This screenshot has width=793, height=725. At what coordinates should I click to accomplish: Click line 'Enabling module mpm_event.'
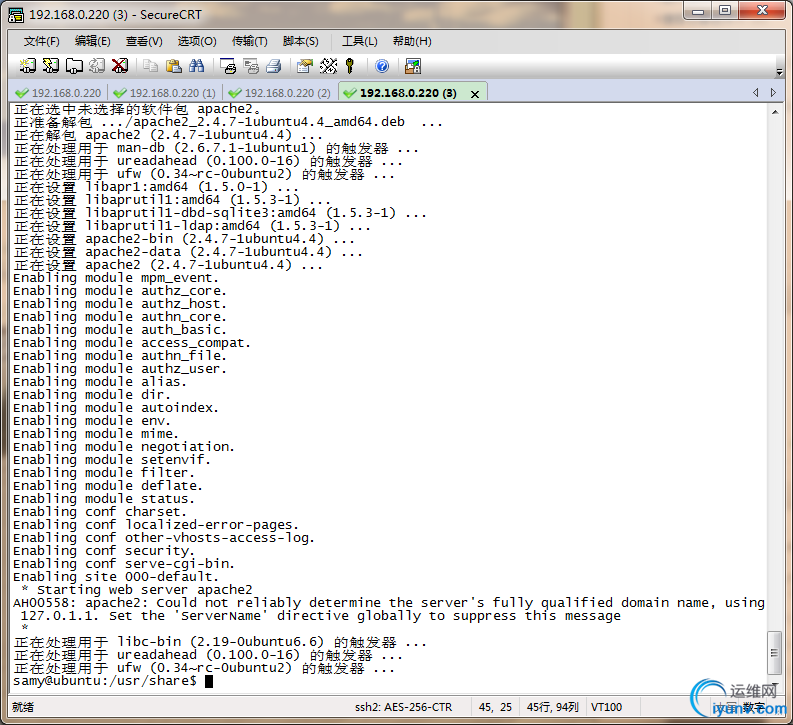coord(116,278)
